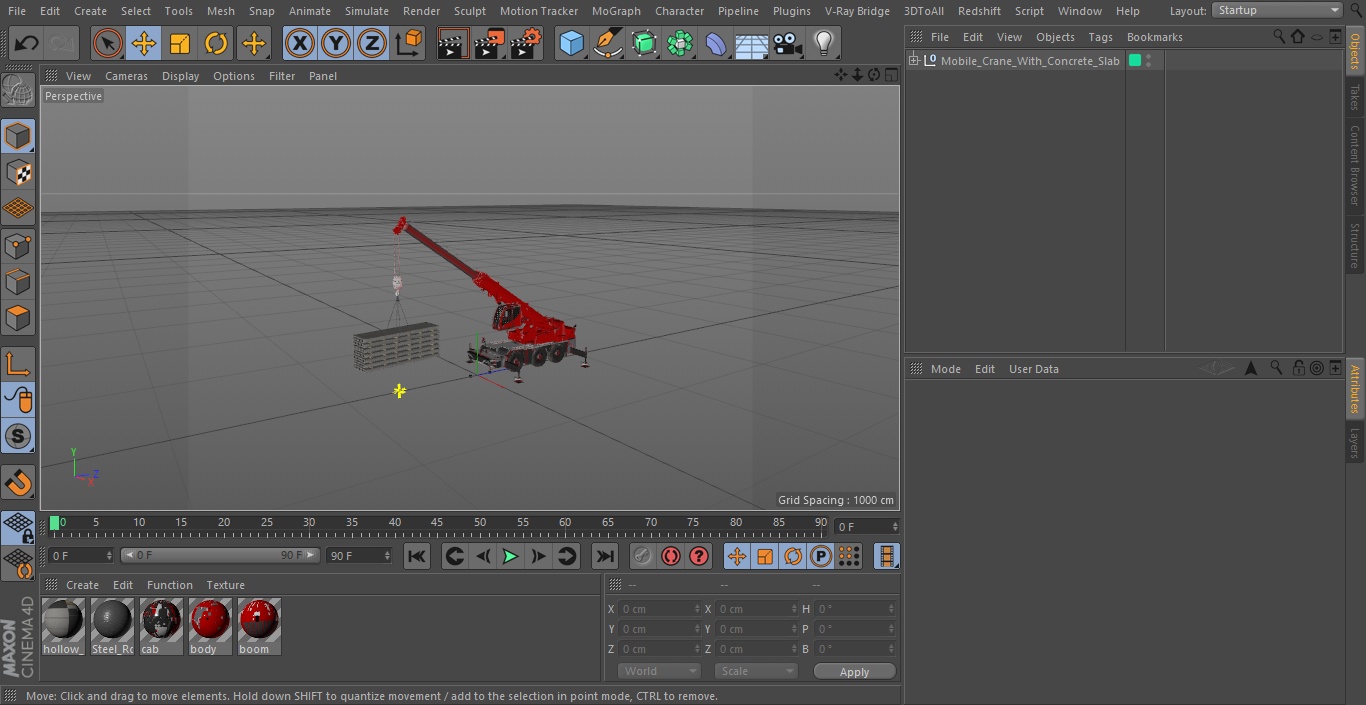Toggle Y axis lock
Screen dimensions: 1366x705
tap(336, 43)
